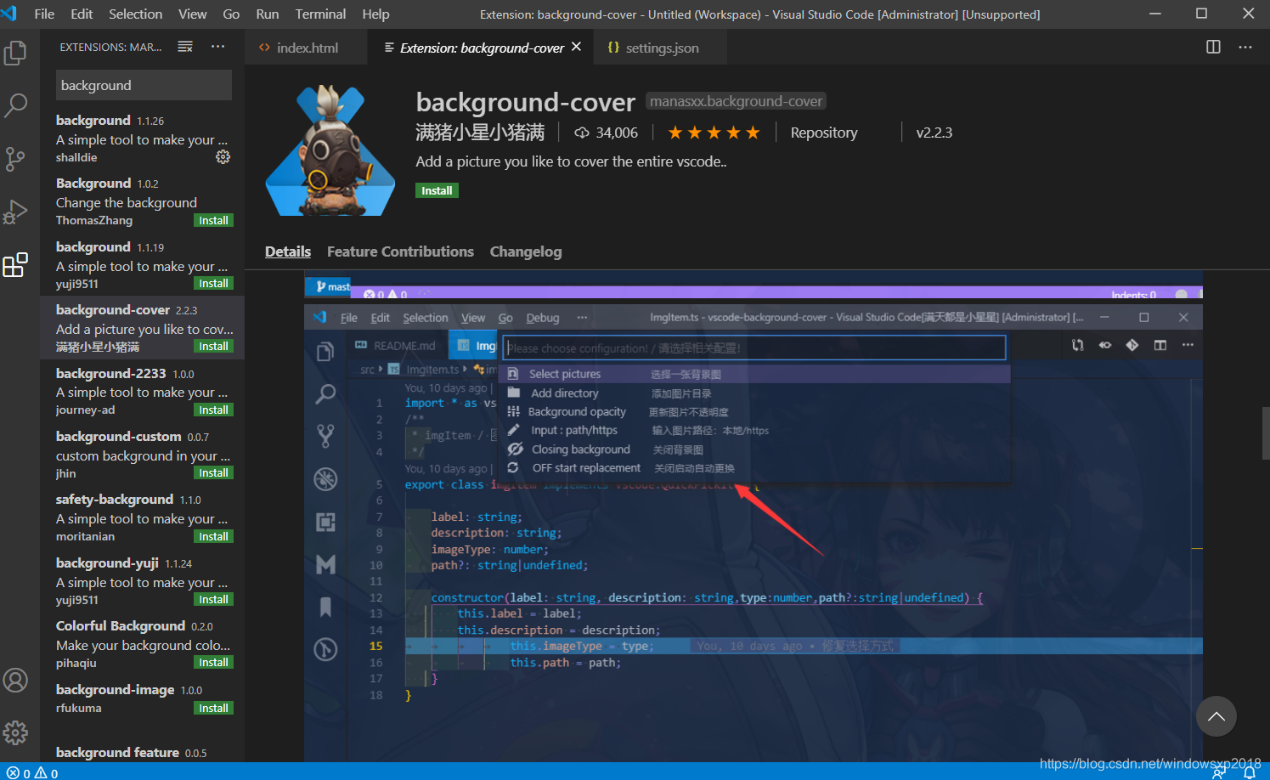Select Background 1.0.2 extension entry
The height and width of the screenshot is (780, 1270).
coord(142,201)
